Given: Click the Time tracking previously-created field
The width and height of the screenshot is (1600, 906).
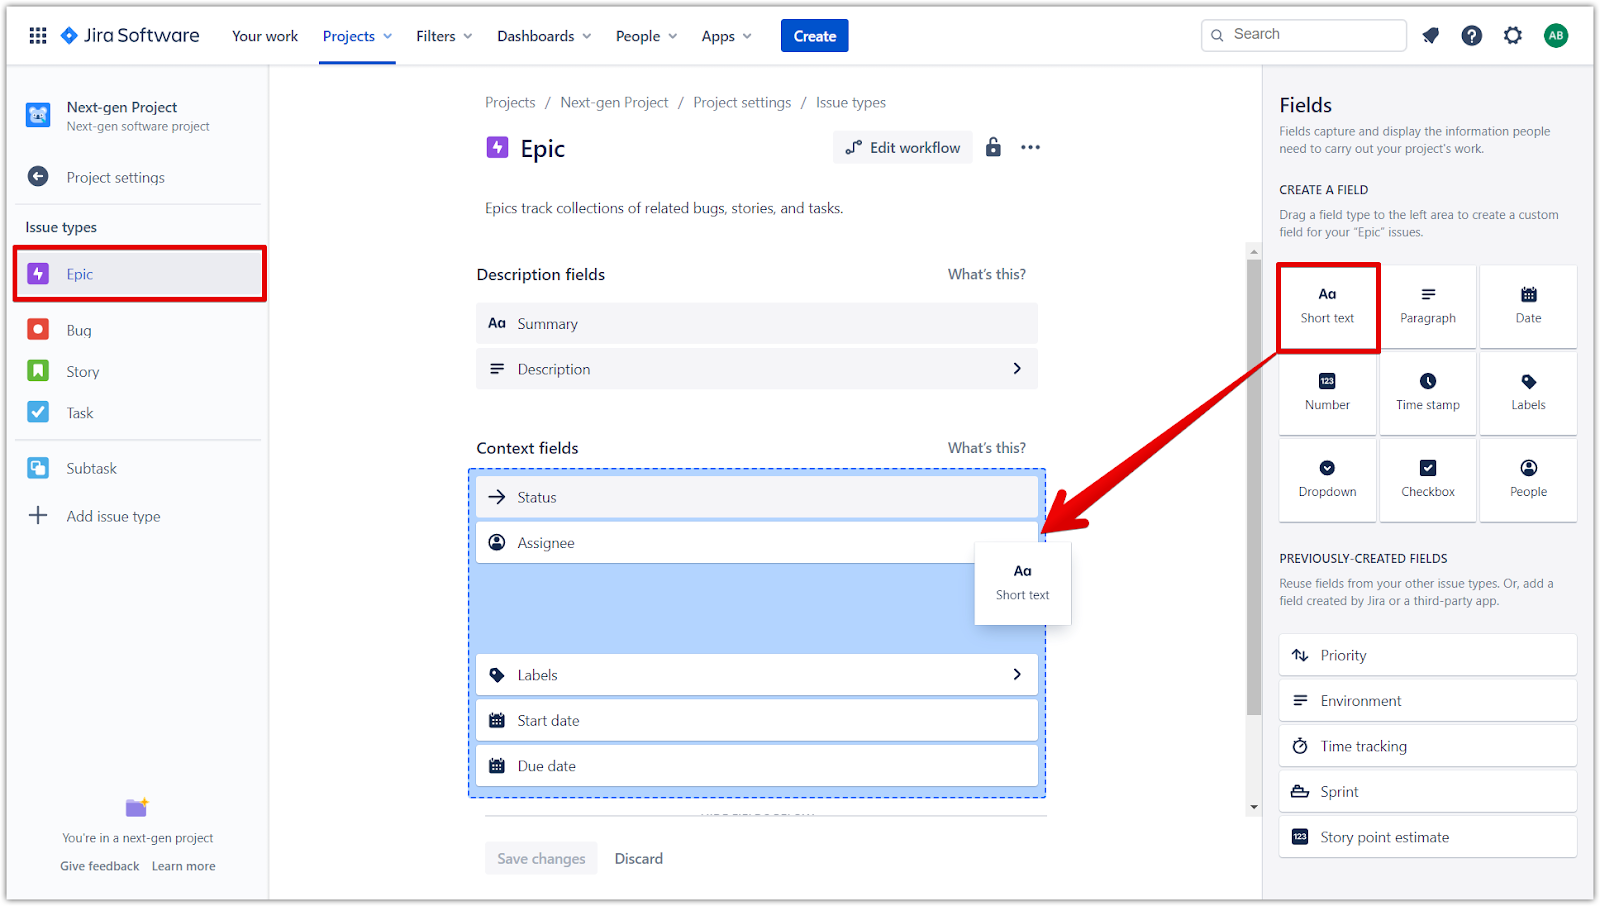Looking at the screenshot, I should click(1428, 746).
